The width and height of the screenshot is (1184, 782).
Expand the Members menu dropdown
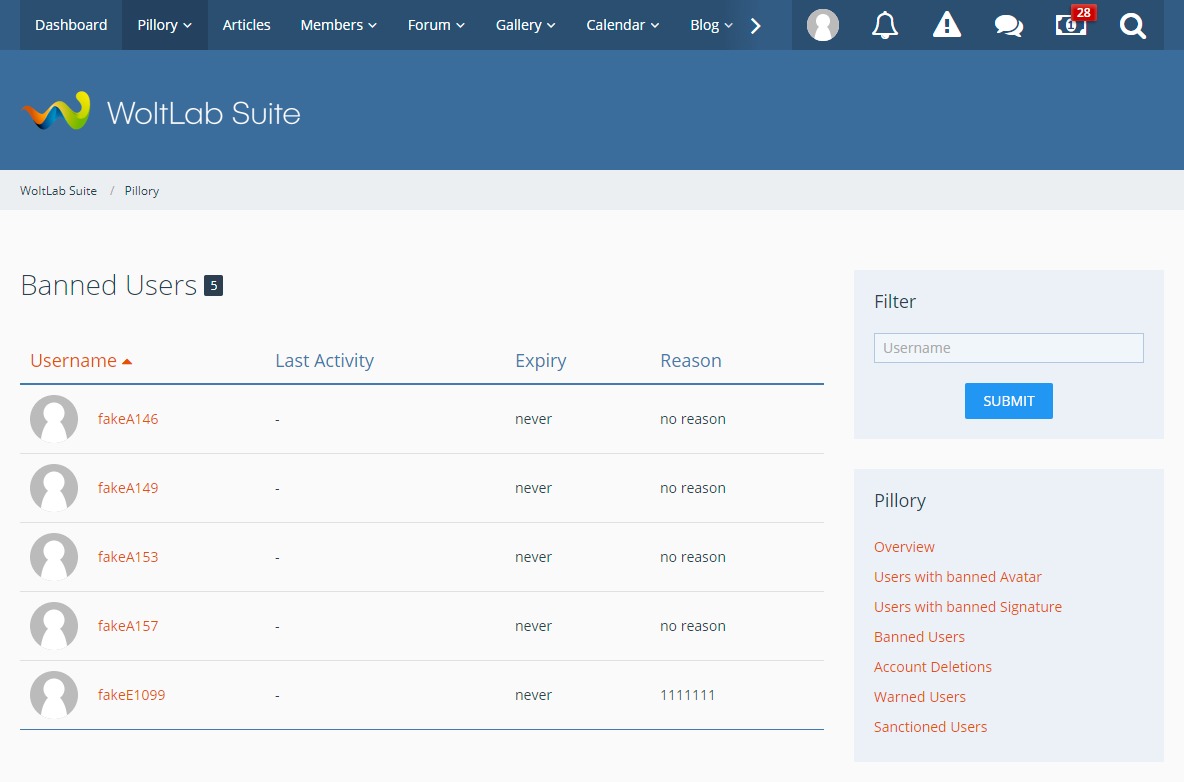coord(338,25)
